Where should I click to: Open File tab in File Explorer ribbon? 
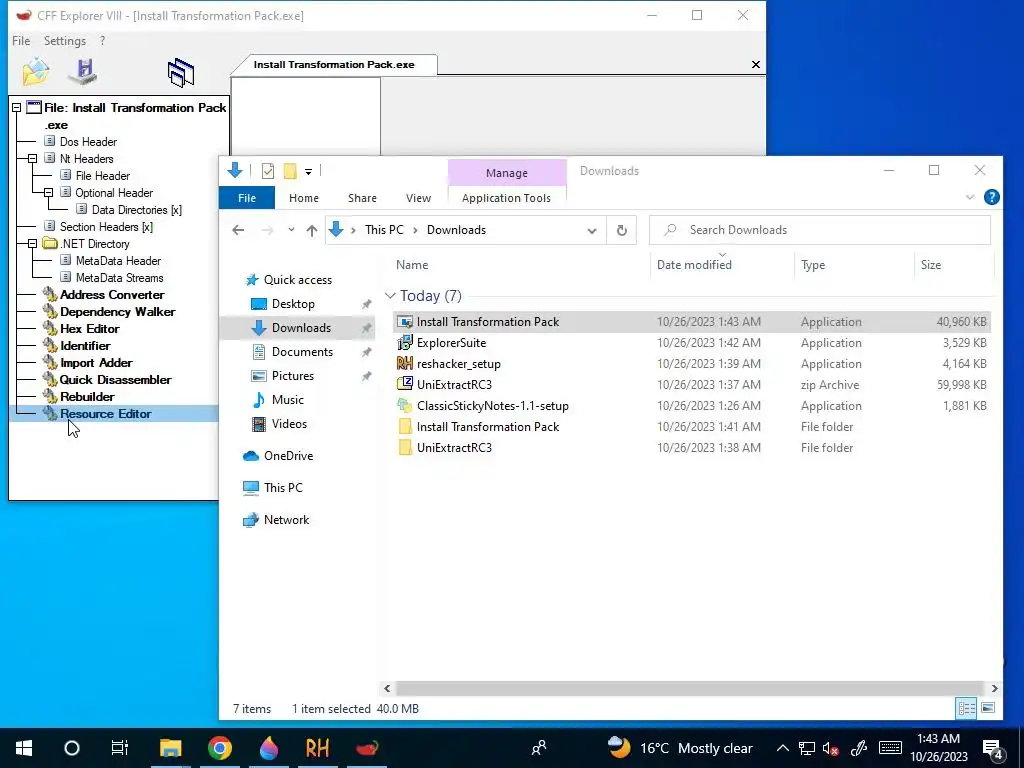(x=247, y=198)
